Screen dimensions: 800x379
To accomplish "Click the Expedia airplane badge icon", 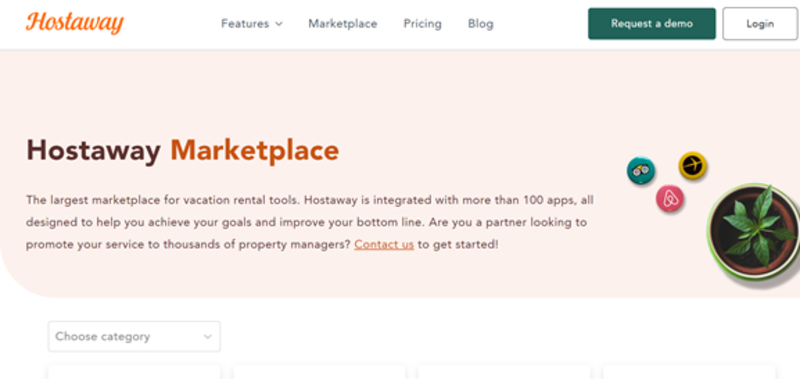I will [692, 165].
